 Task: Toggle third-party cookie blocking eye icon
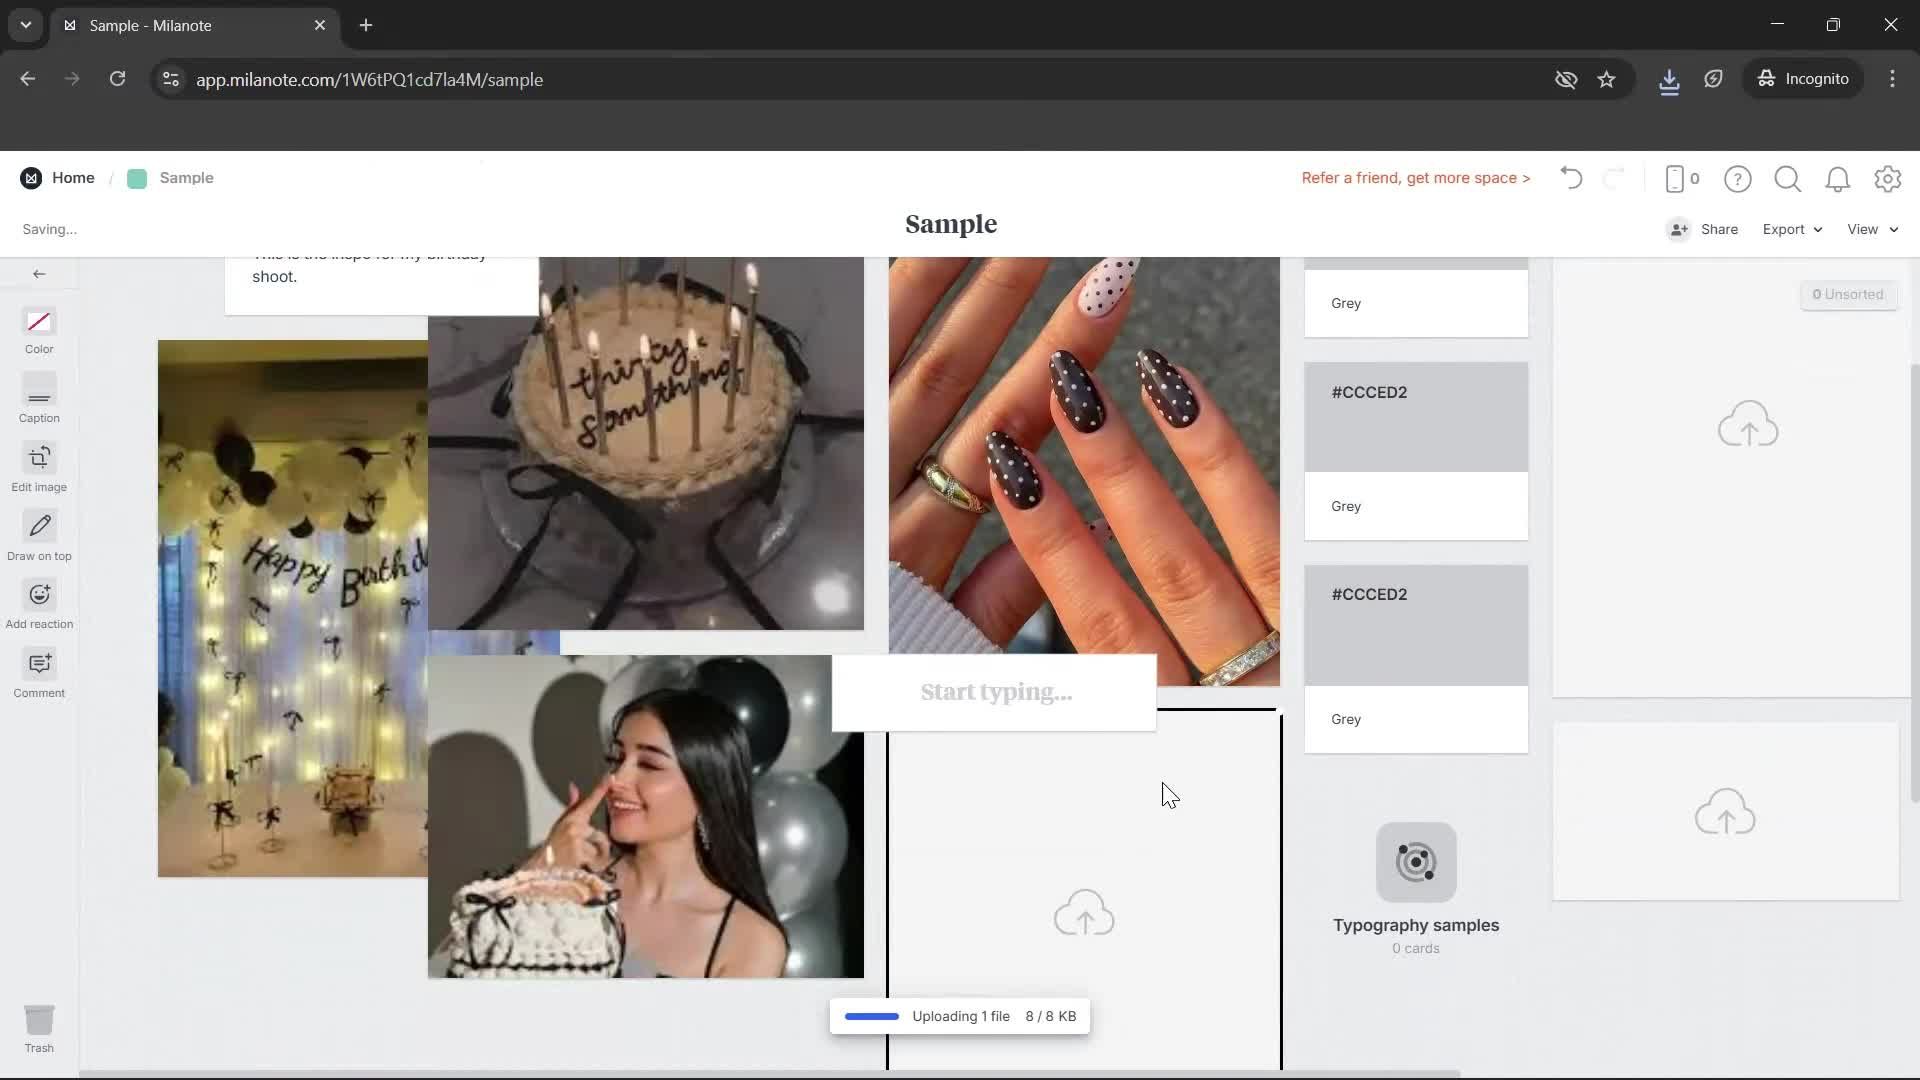1566,79
